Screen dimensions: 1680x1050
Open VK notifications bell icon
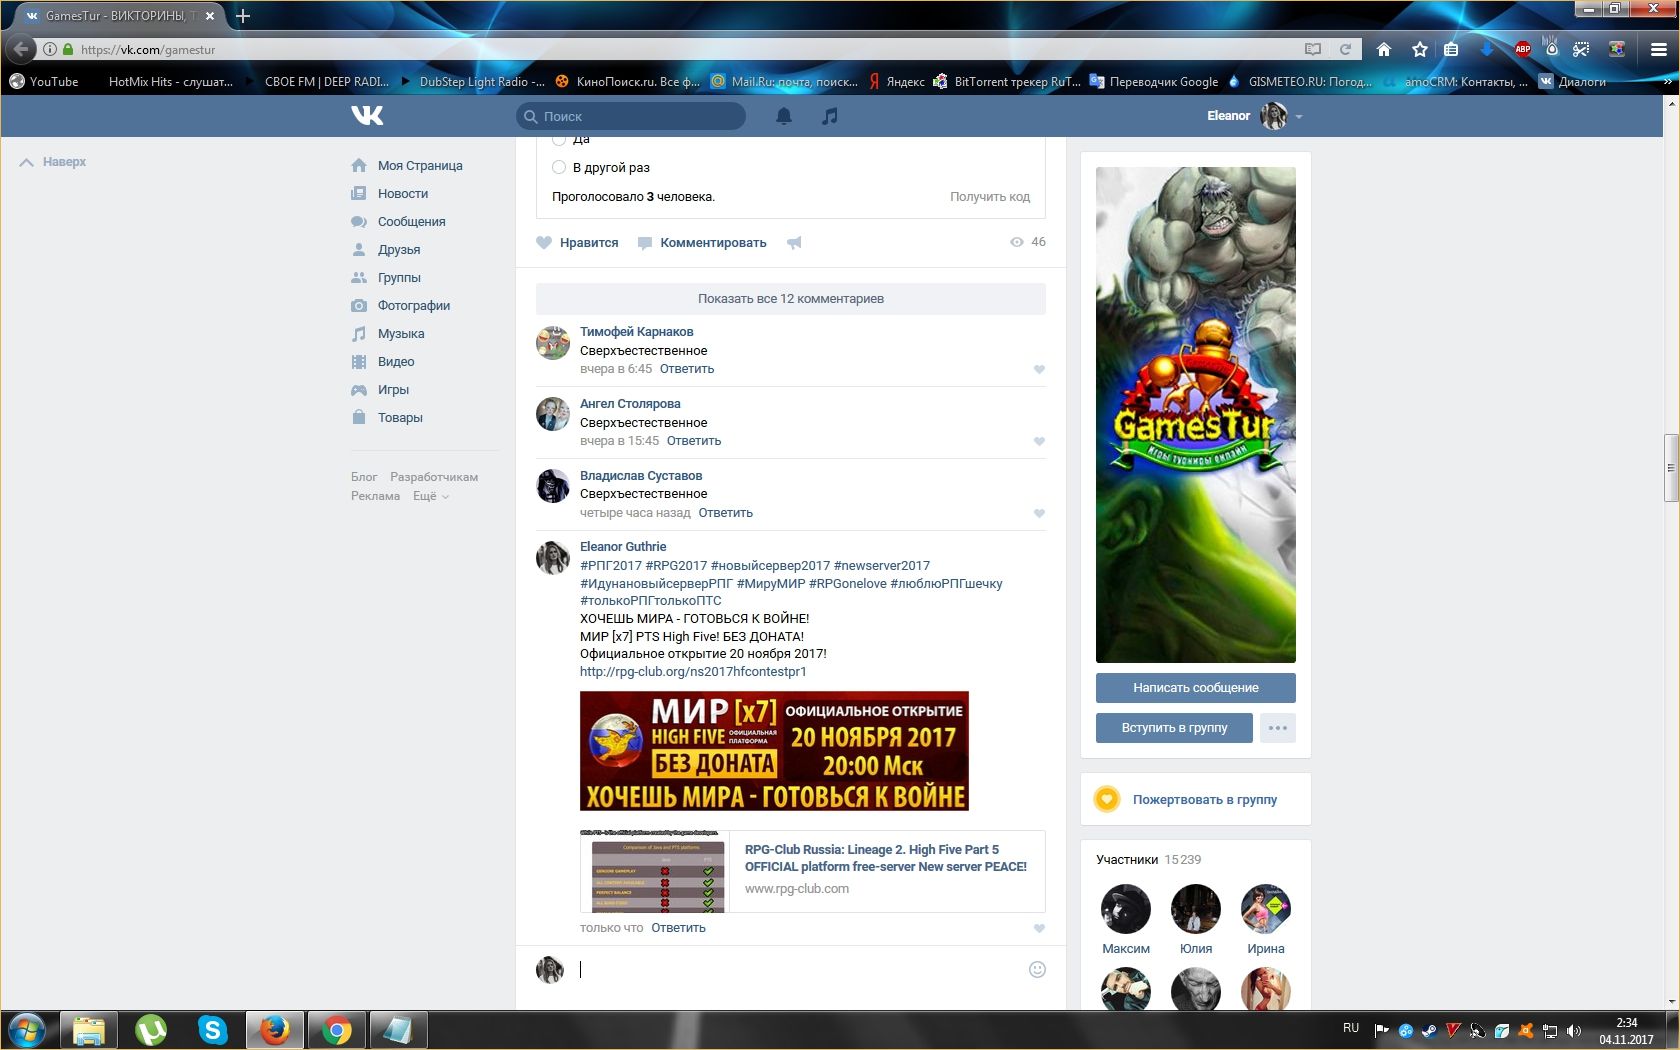pyautogui.click(x=784, y=116)
